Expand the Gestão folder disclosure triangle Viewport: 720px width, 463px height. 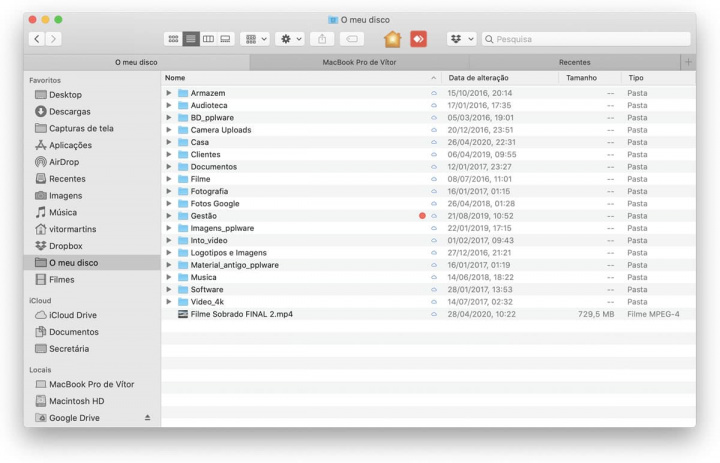169,216
